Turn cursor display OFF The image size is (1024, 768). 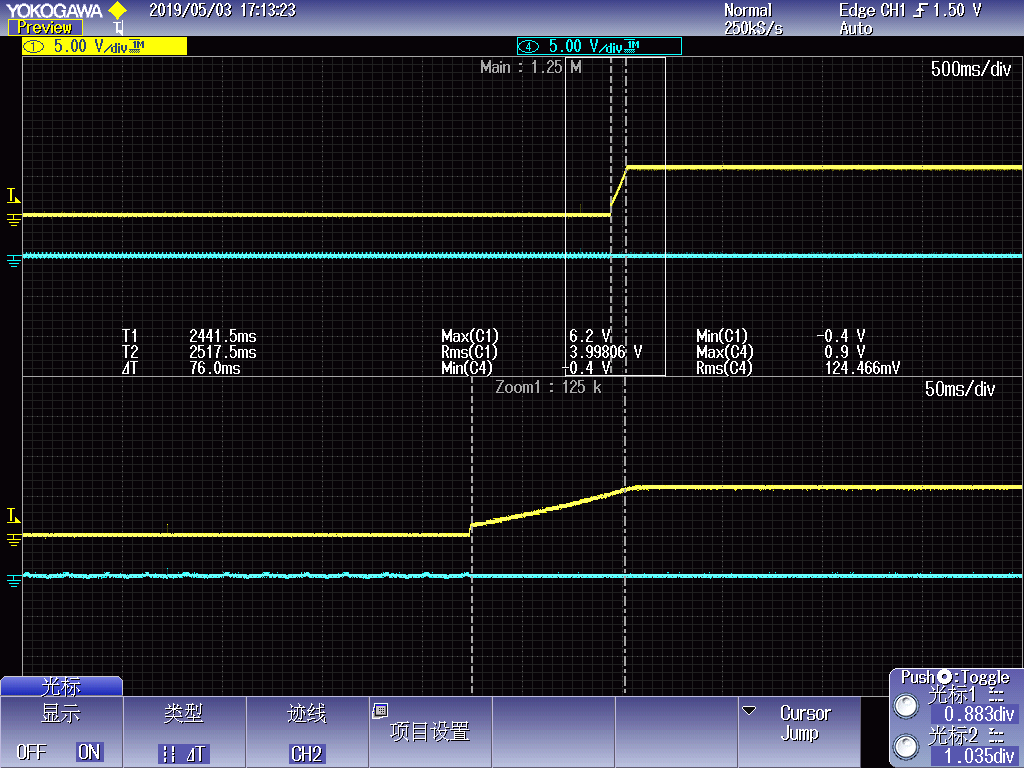pos(31,752)
